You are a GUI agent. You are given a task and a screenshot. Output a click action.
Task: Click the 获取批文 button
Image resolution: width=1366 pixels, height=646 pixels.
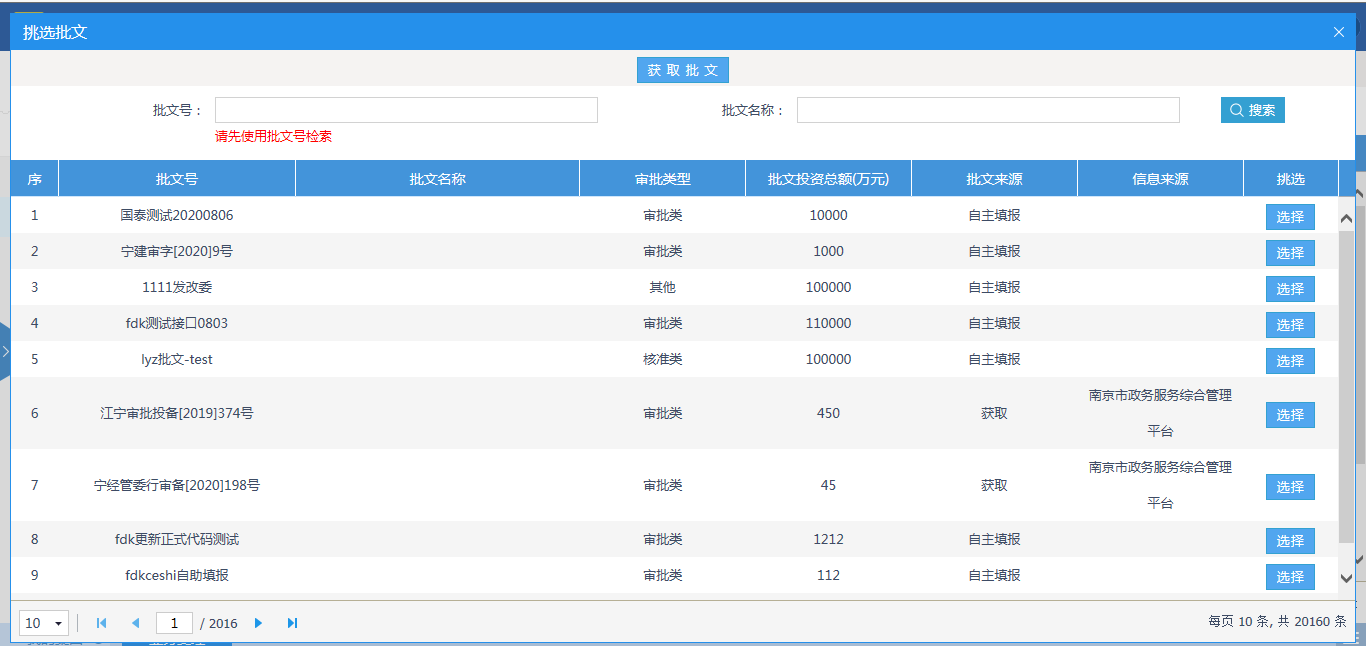tap(683, 70)
